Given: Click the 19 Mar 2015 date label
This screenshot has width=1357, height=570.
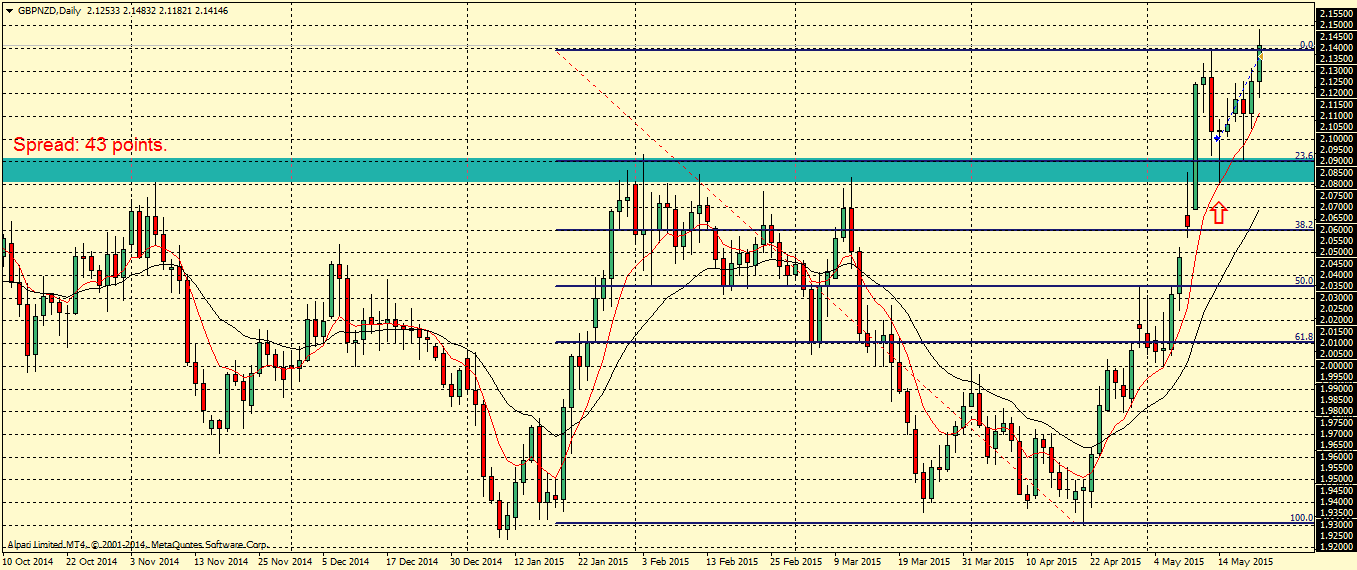Looking at the screenshot, I should 925,562.
